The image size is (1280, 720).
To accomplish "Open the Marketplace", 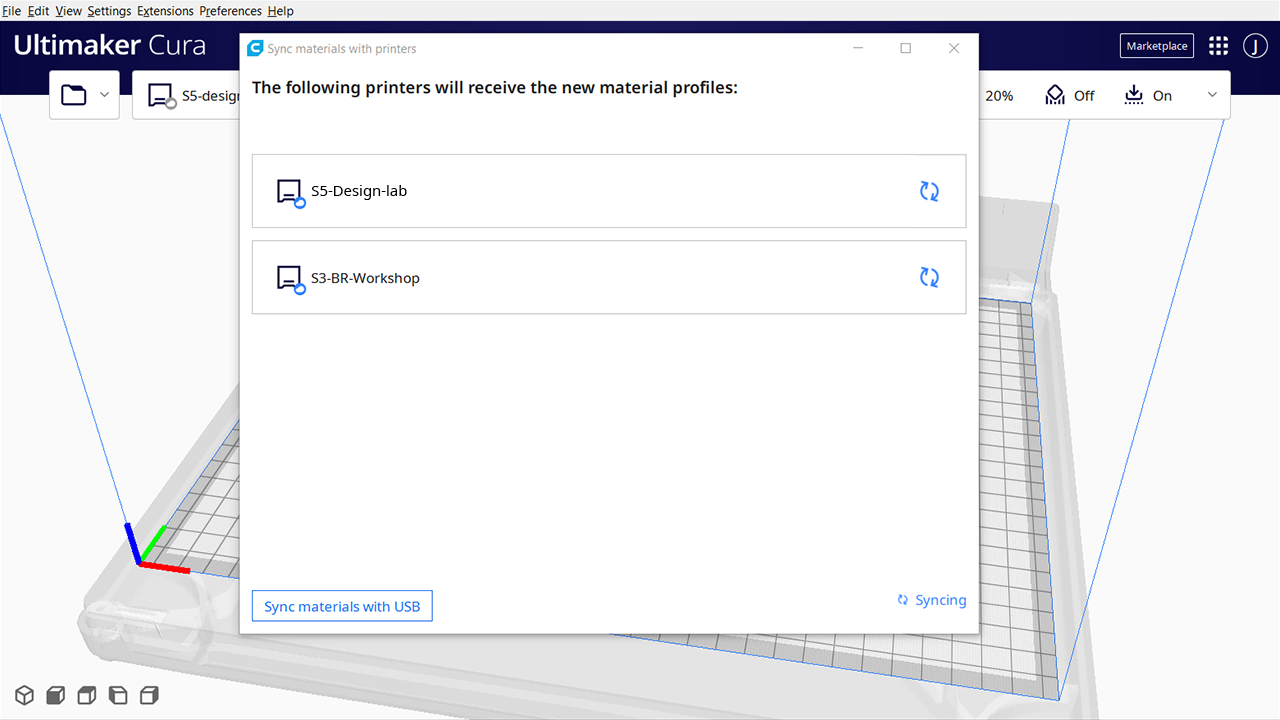I will [1157, 46].
